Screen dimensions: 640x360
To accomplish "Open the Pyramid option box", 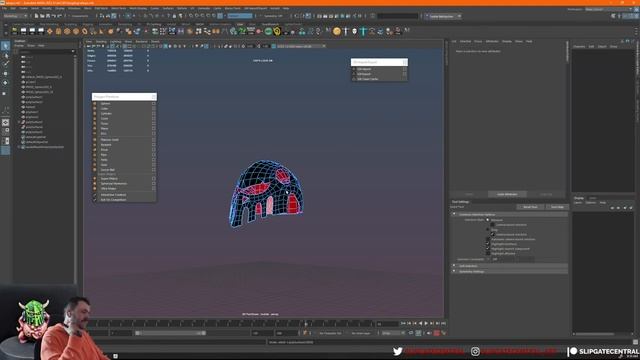I will point(153,144).
